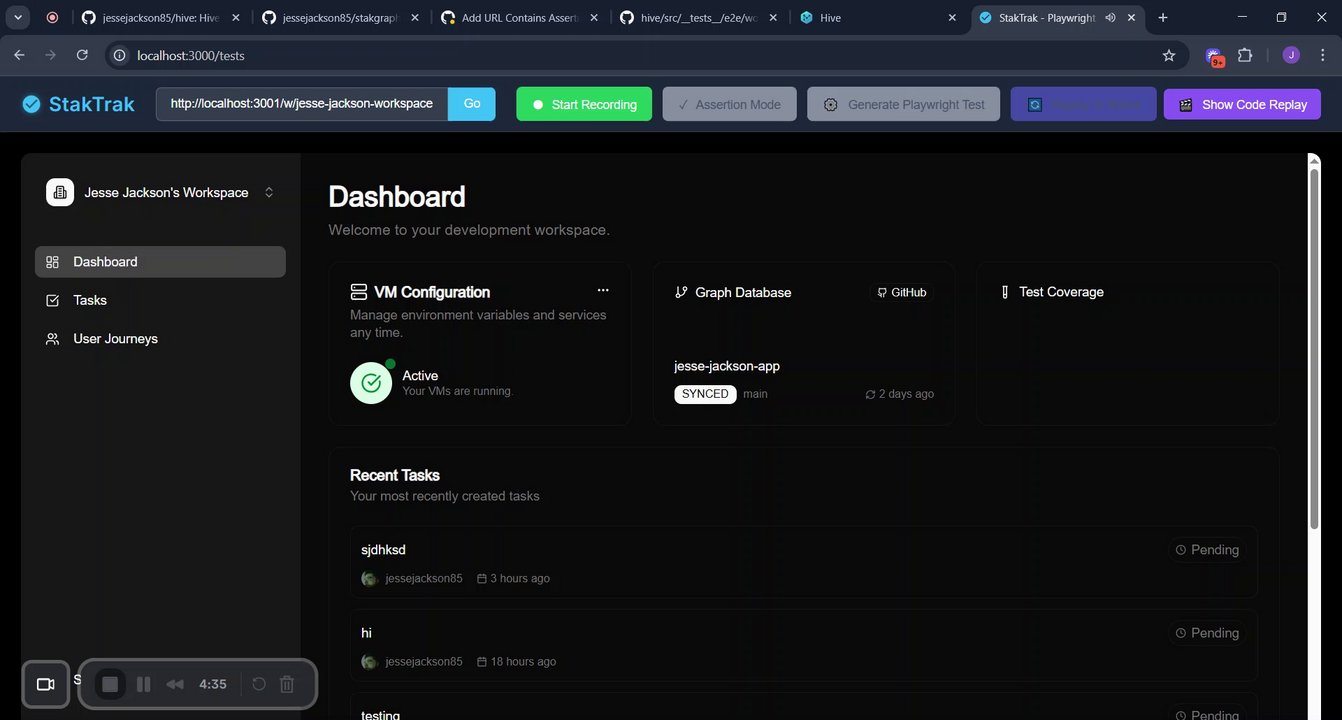Screen dimensions: 1342x720
Task: Click the calendar icon beside '18 hours ago'
Action: tap(482, 662)
